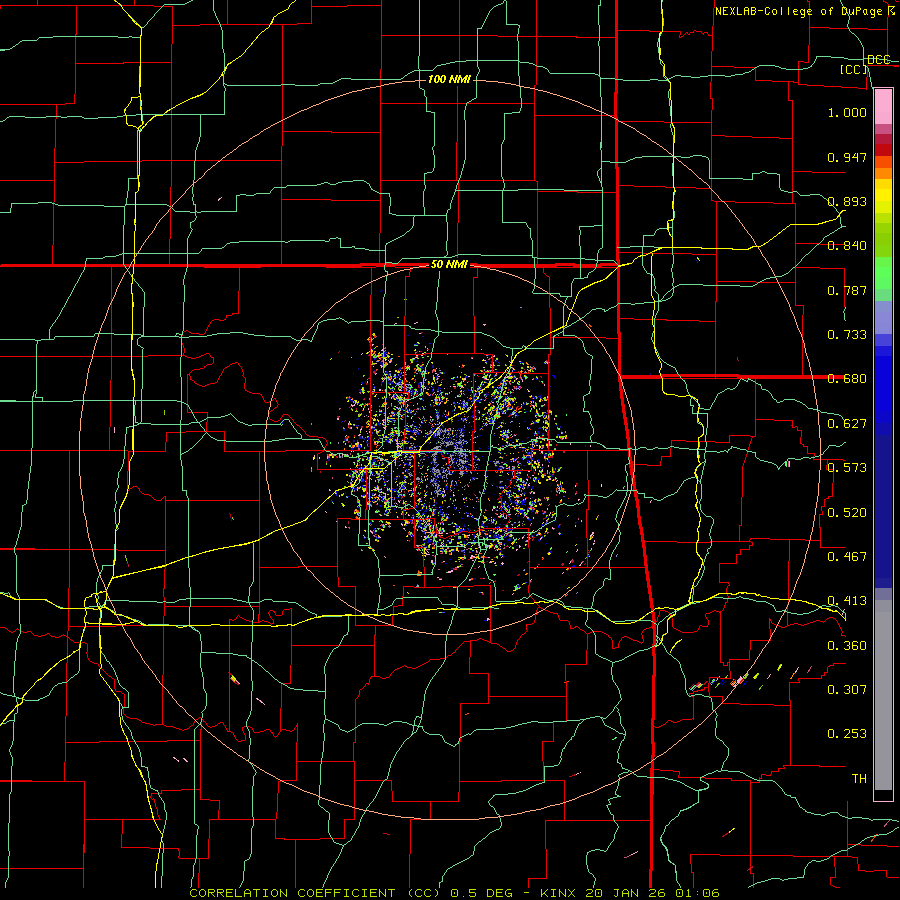
Task: Click the TH threshold label on the legend
Action: click(x=859, y=779)
